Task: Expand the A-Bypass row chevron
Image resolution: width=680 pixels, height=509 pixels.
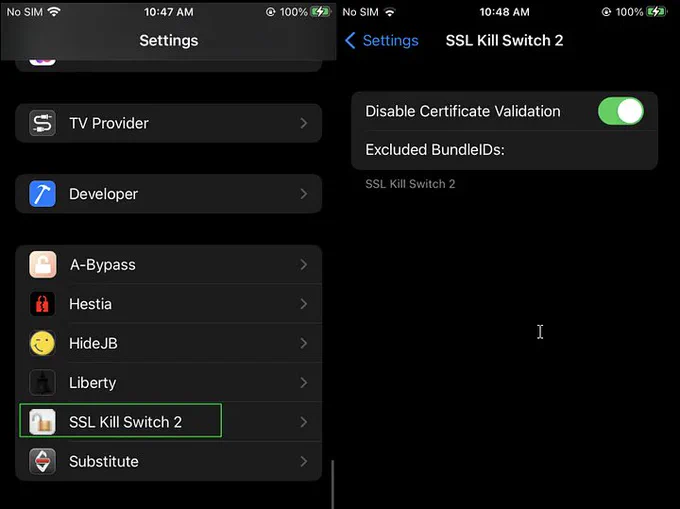Action: point(304,264)
